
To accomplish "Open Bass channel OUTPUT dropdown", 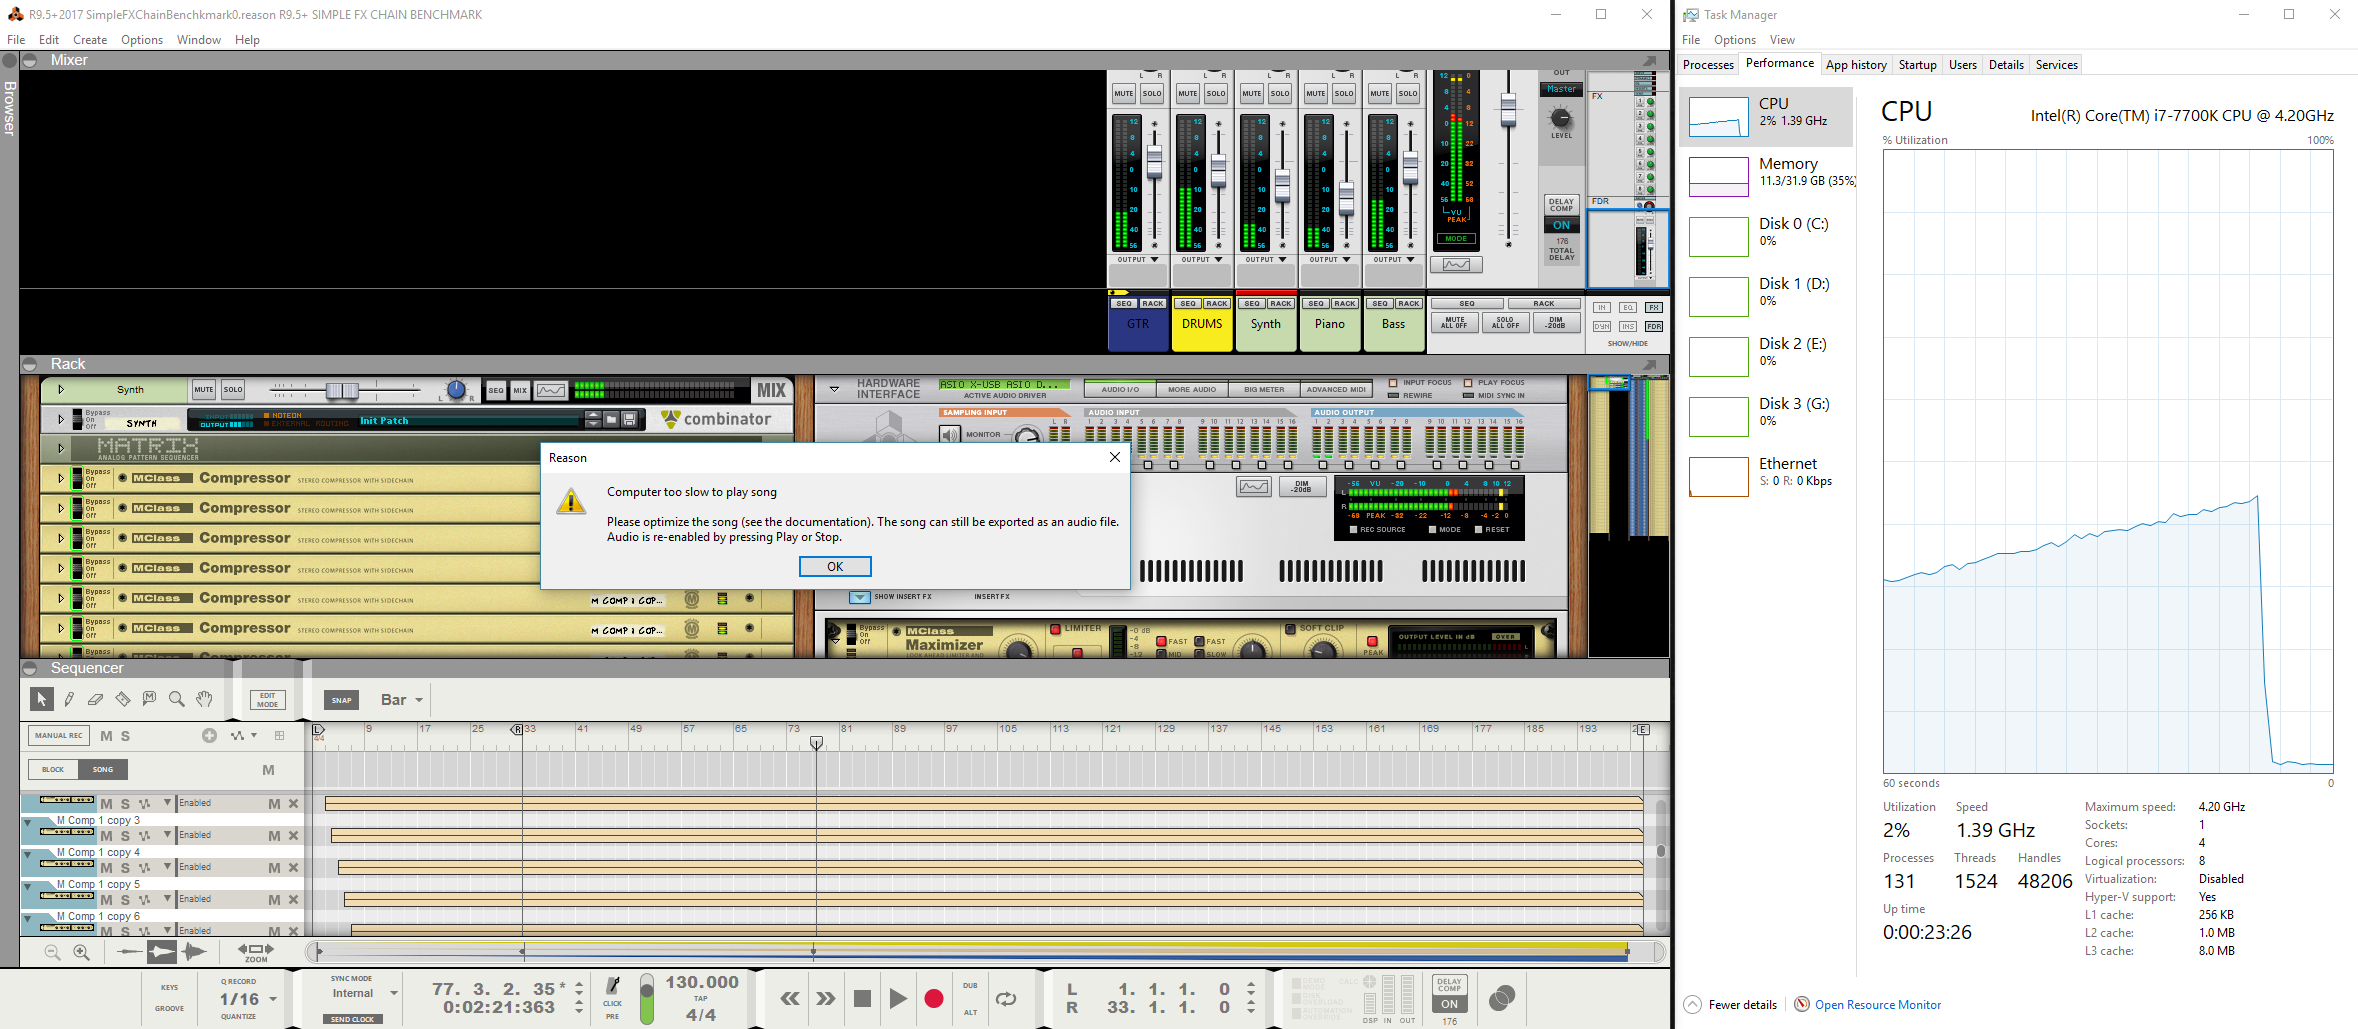I will click(1394, 260).
